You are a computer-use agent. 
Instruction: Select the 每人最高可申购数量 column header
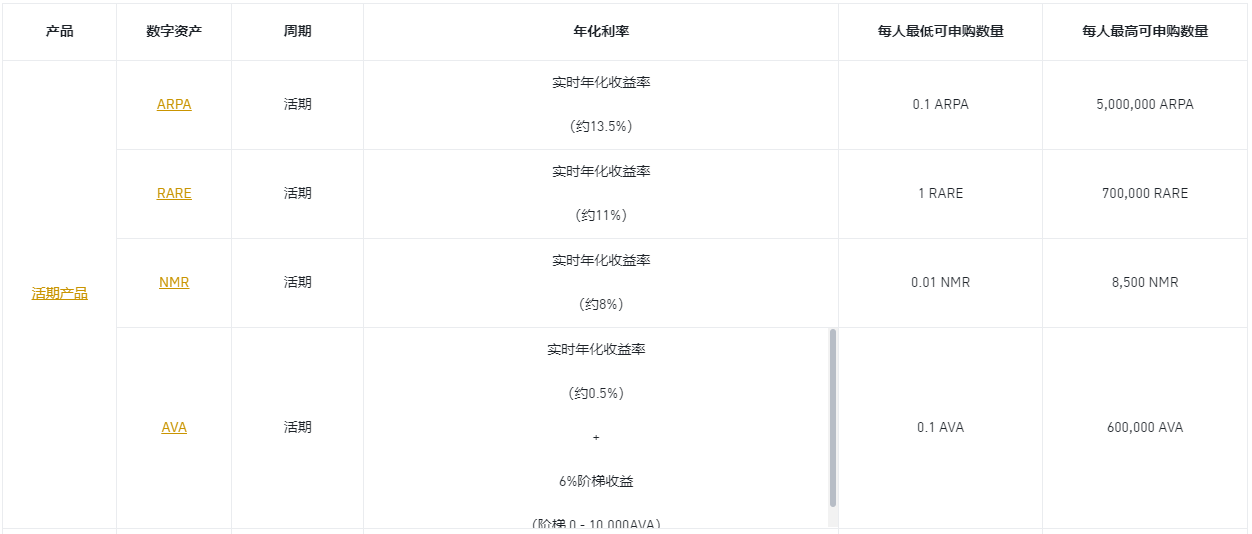tap(1145, 31)
